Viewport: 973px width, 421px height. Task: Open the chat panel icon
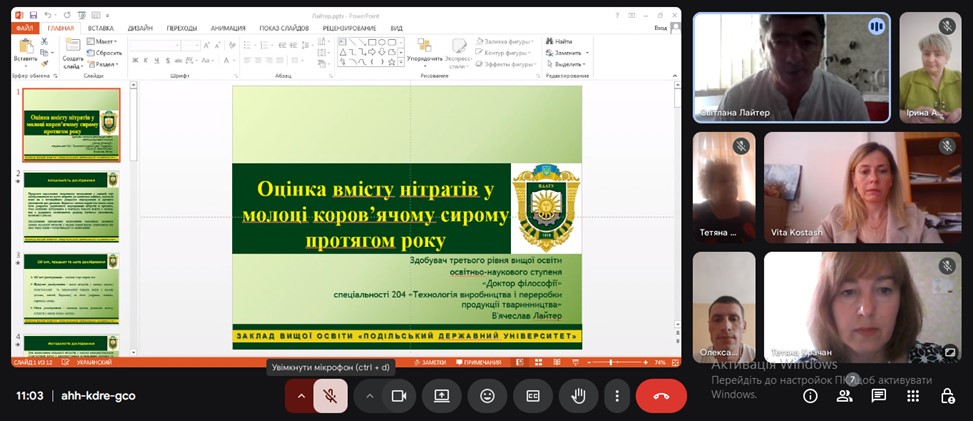[x=878, y=395]
